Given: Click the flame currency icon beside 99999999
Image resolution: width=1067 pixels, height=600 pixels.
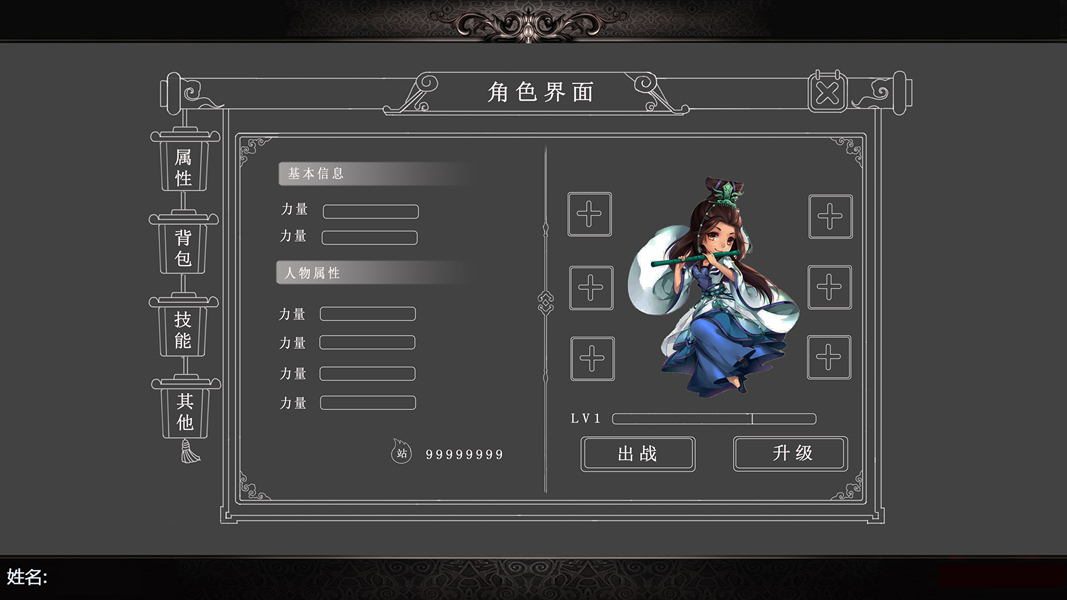Looking at the screenshot, I should 401,452.
